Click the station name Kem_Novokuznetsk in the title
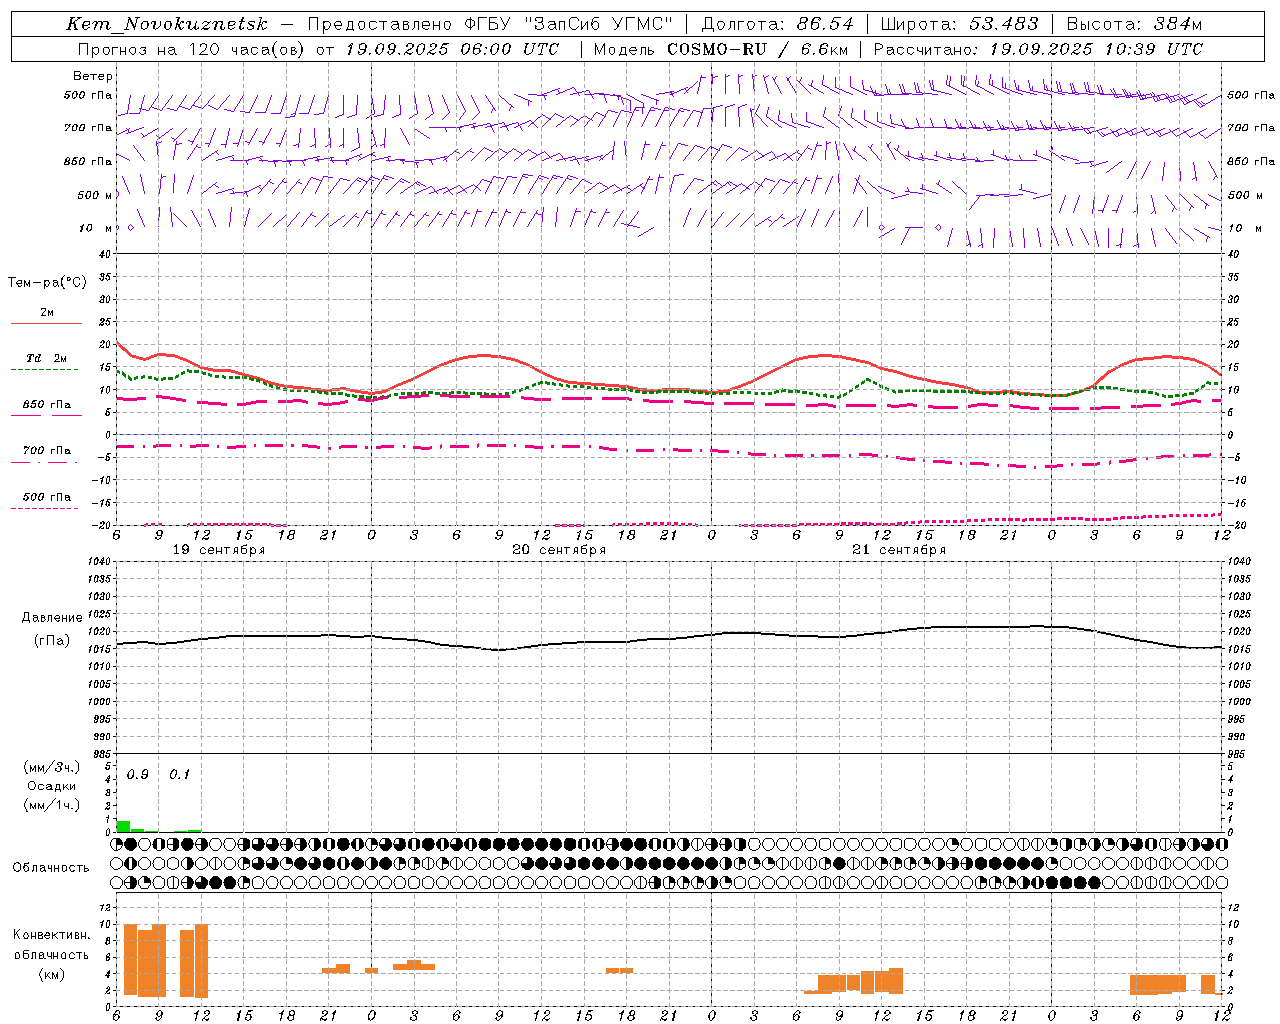The width and height of the screenshot is (1280, 1024). coord(167,24)
